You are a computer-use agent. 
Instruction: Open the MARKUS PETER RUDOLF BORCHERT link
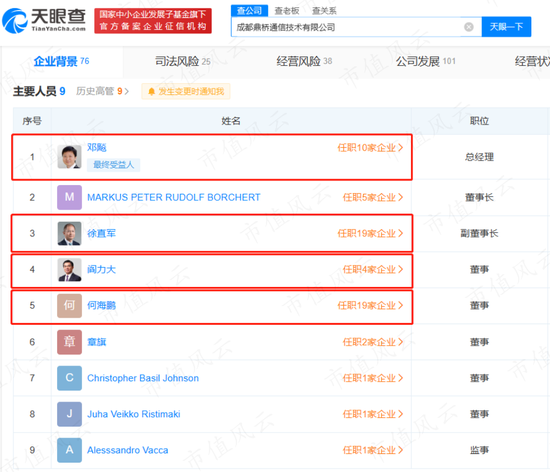tap(174, 197)
